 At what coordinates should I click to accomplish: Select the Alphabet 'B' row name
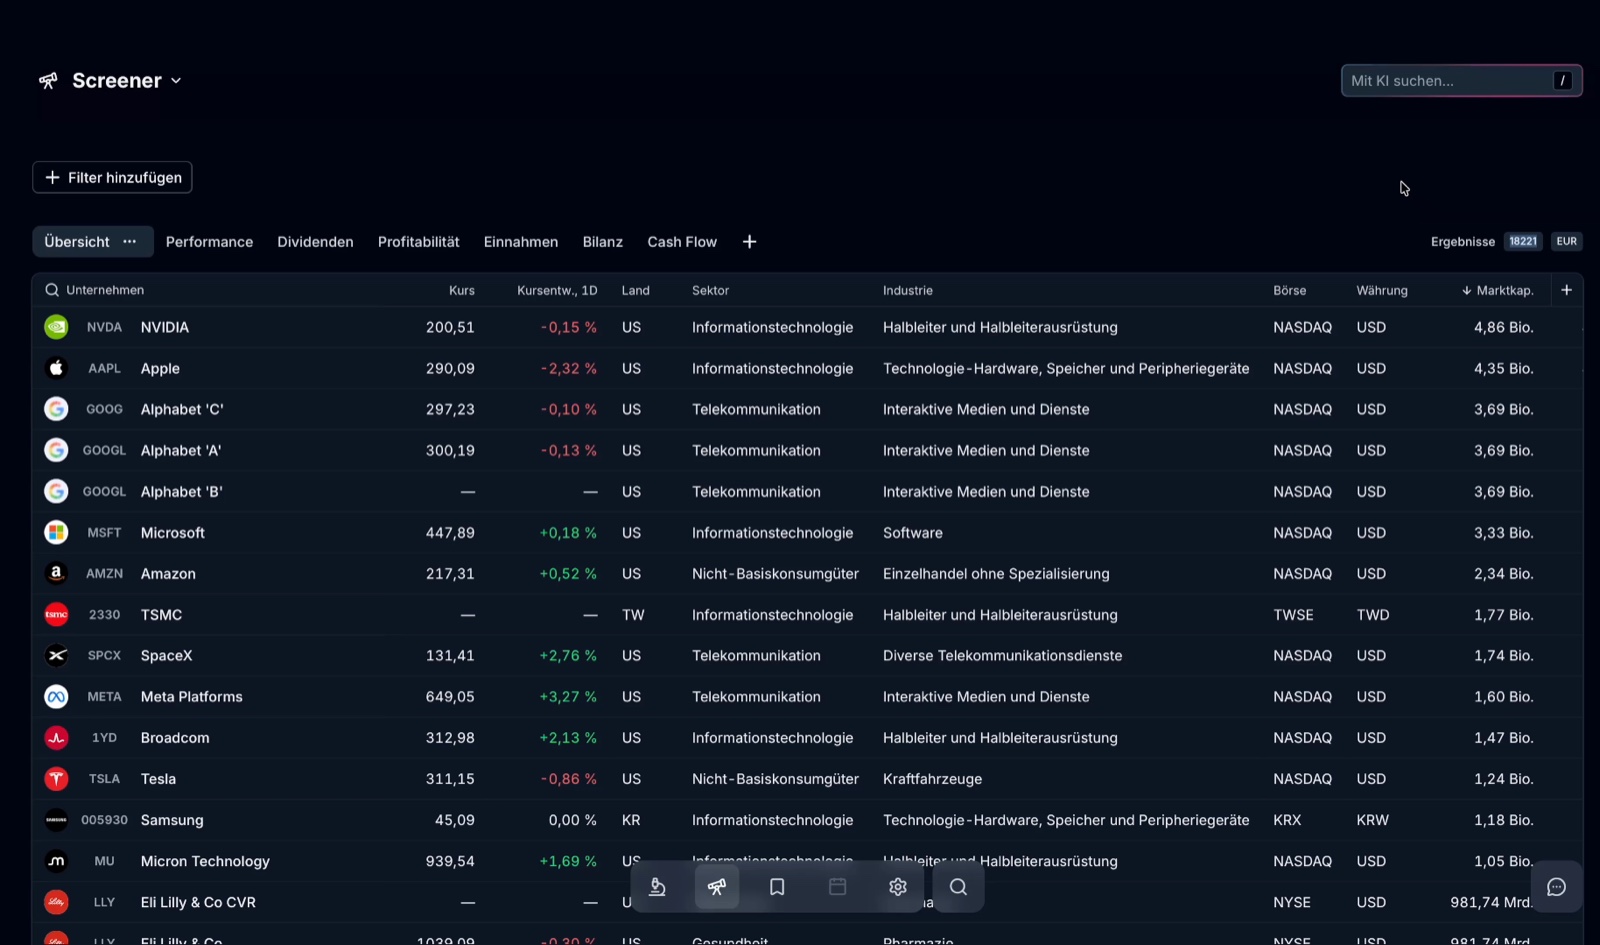[x=182, y=491]
